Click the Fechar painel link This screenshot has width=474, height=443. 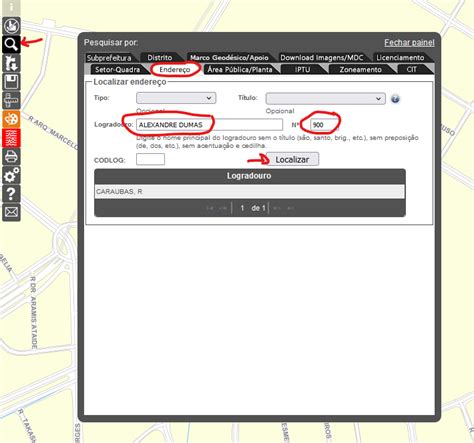[x=409, y=43]
